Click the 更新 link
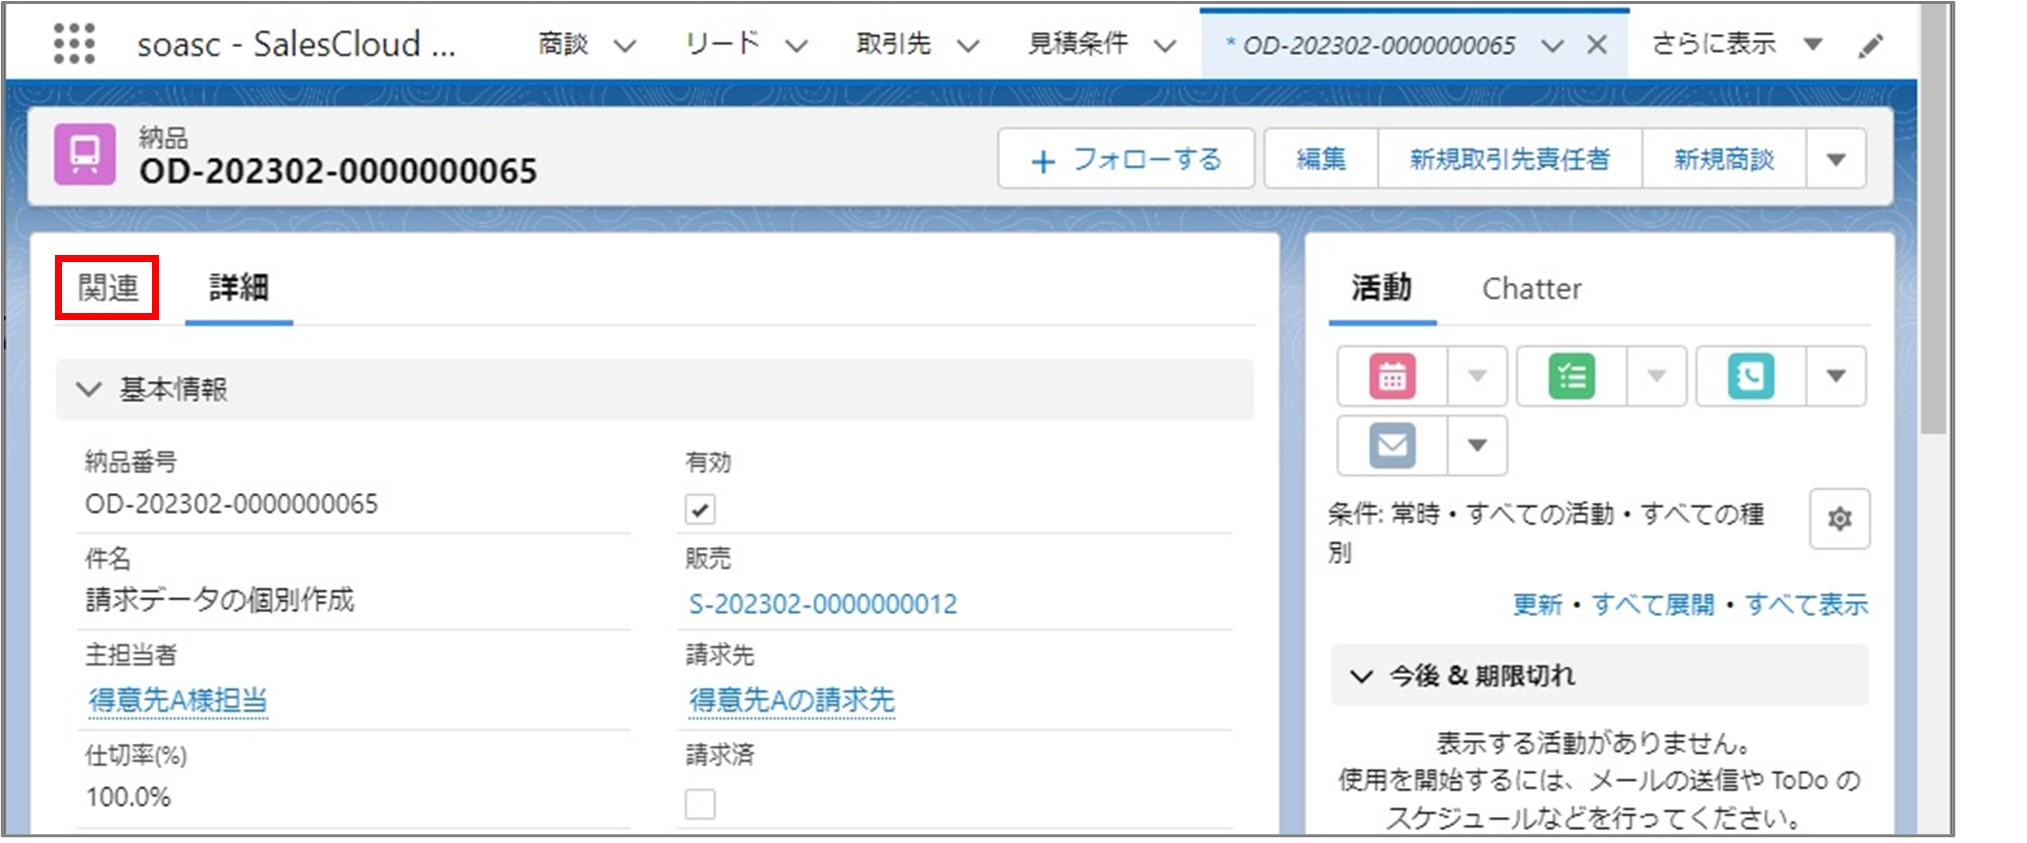The width and height of the screenshot is (2027, 843). tap(1537, 604)
